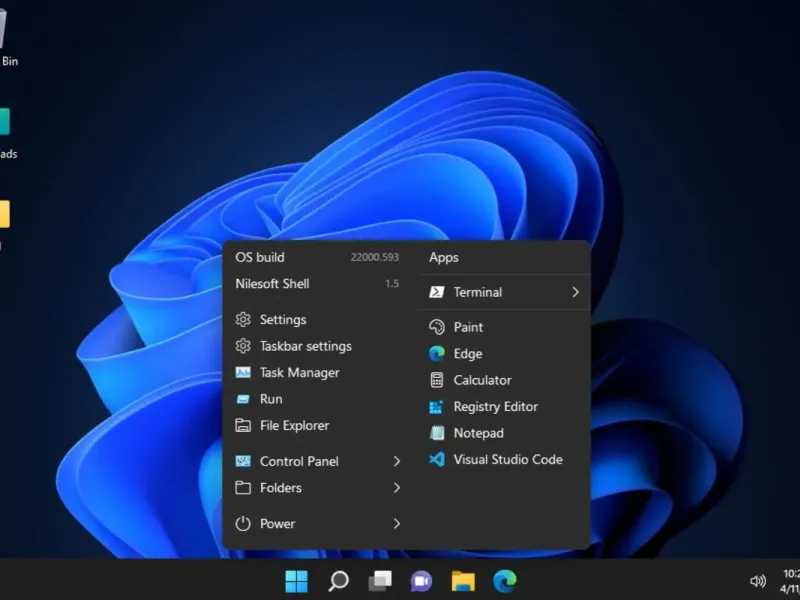Image resolution: width=800 pixels, height=600 pixels.
Task: Expand the Folders submenu chevron
Action: coord(397,488)
